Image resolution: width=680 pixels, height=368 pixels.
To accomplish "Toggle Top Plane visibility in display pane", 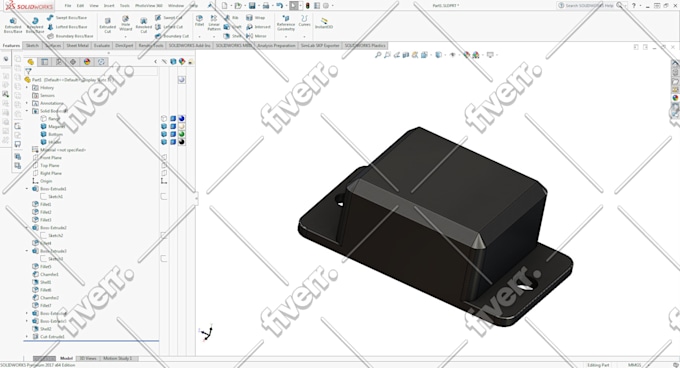I will (164, 165).
